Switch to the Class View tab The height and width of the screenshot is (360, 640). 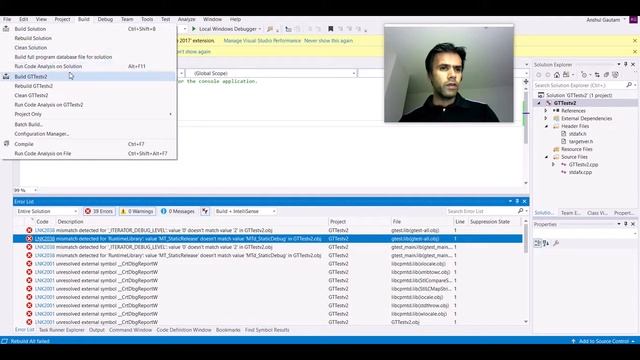click(x=597, y=213)
